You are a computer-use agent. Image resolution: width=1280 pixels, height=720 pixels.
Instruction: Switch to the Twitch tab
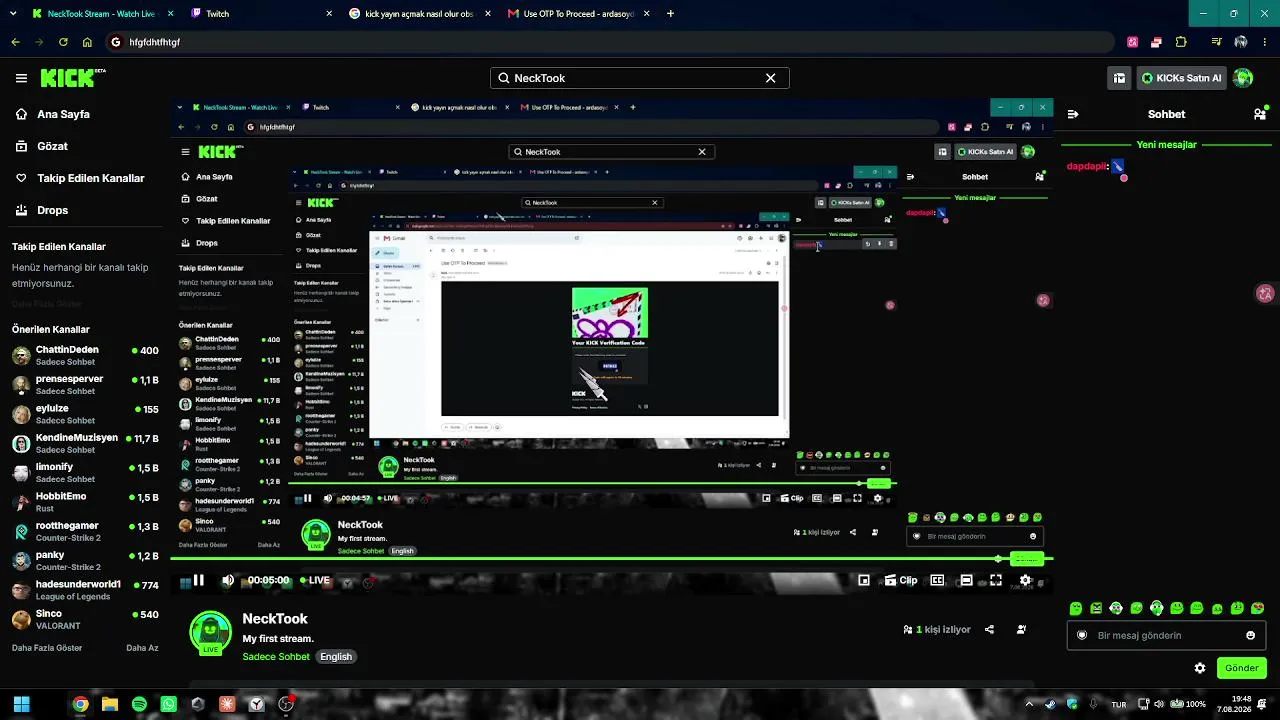[x=260, y=14]
